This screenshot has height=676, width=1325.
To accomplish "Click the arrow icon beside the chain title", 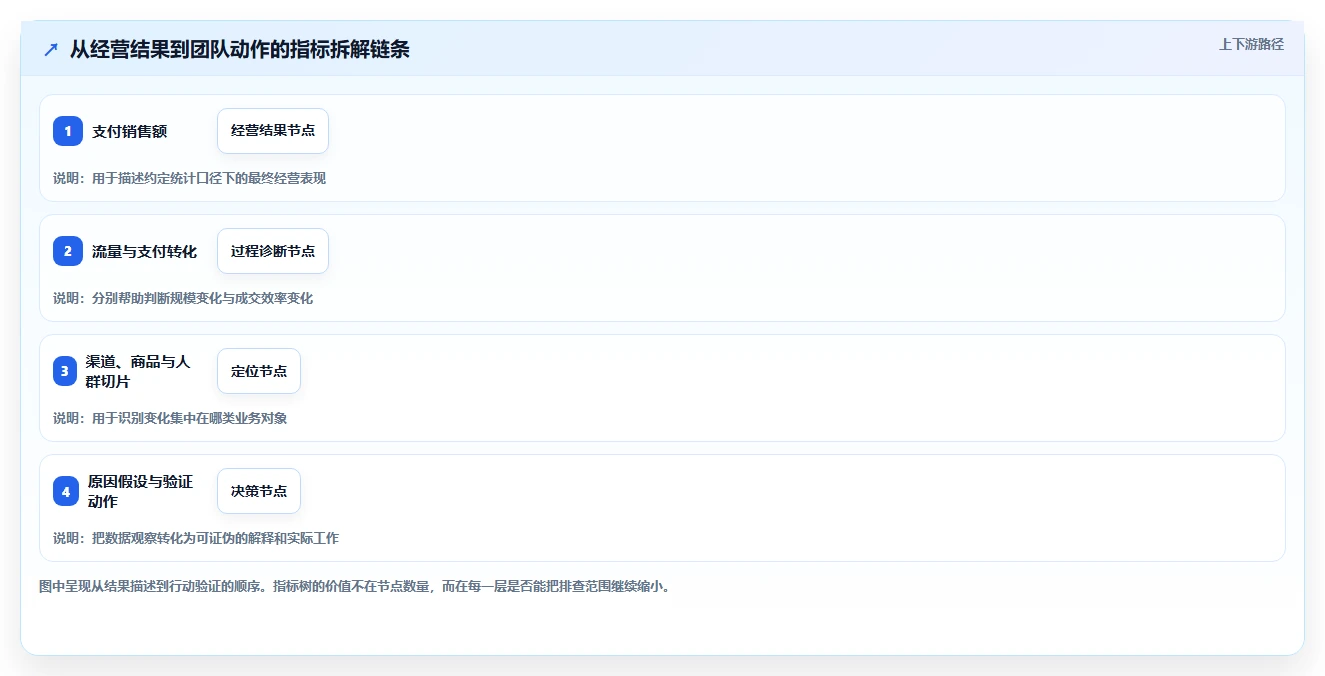I will pos(51,50).
